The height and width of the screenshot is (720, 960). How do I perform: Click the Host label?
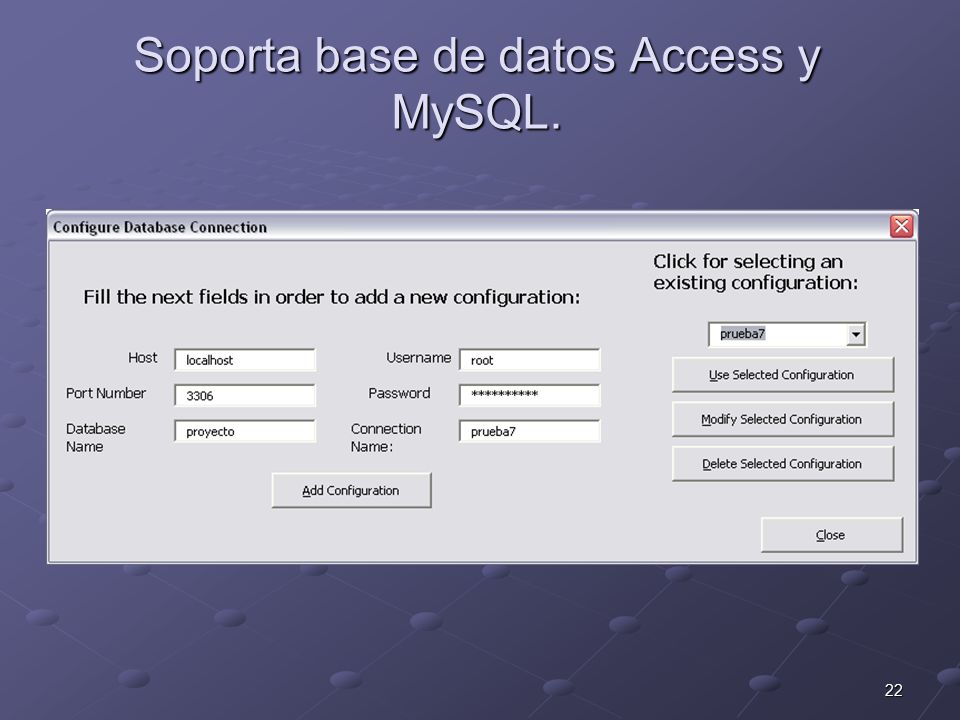(143, 358)
